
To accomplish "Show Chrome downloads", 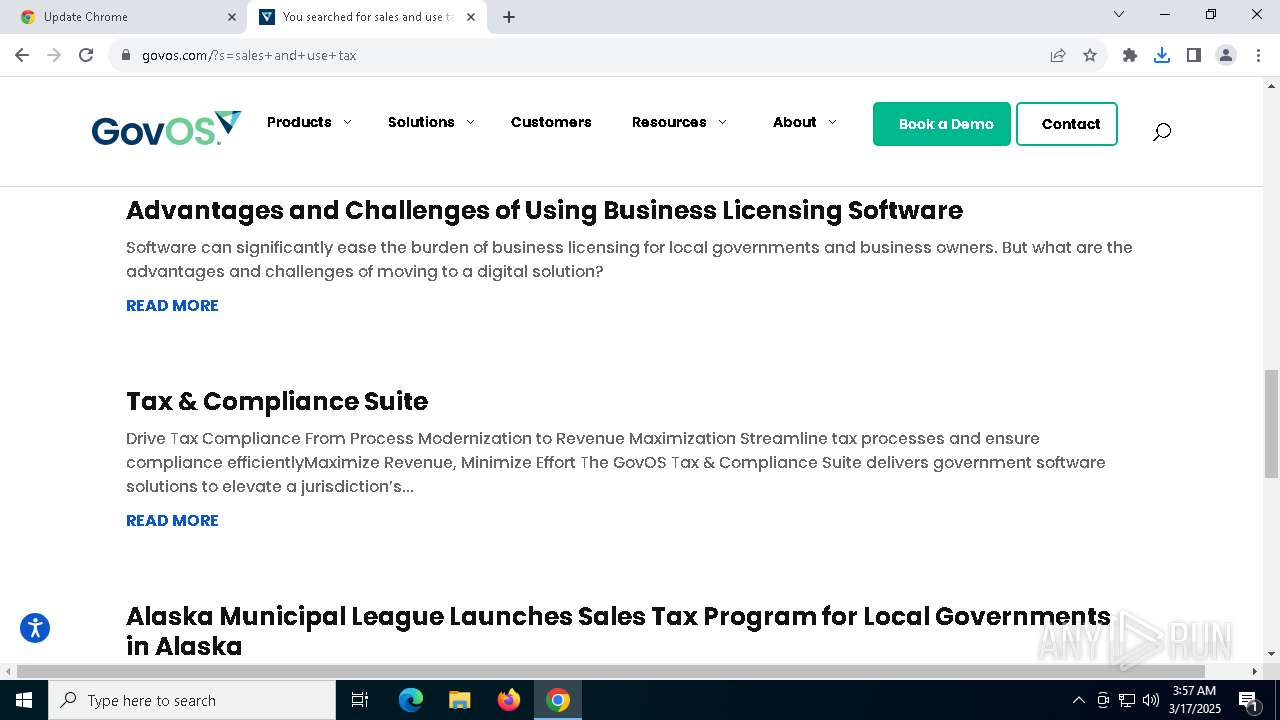I will click(1162, 55).
